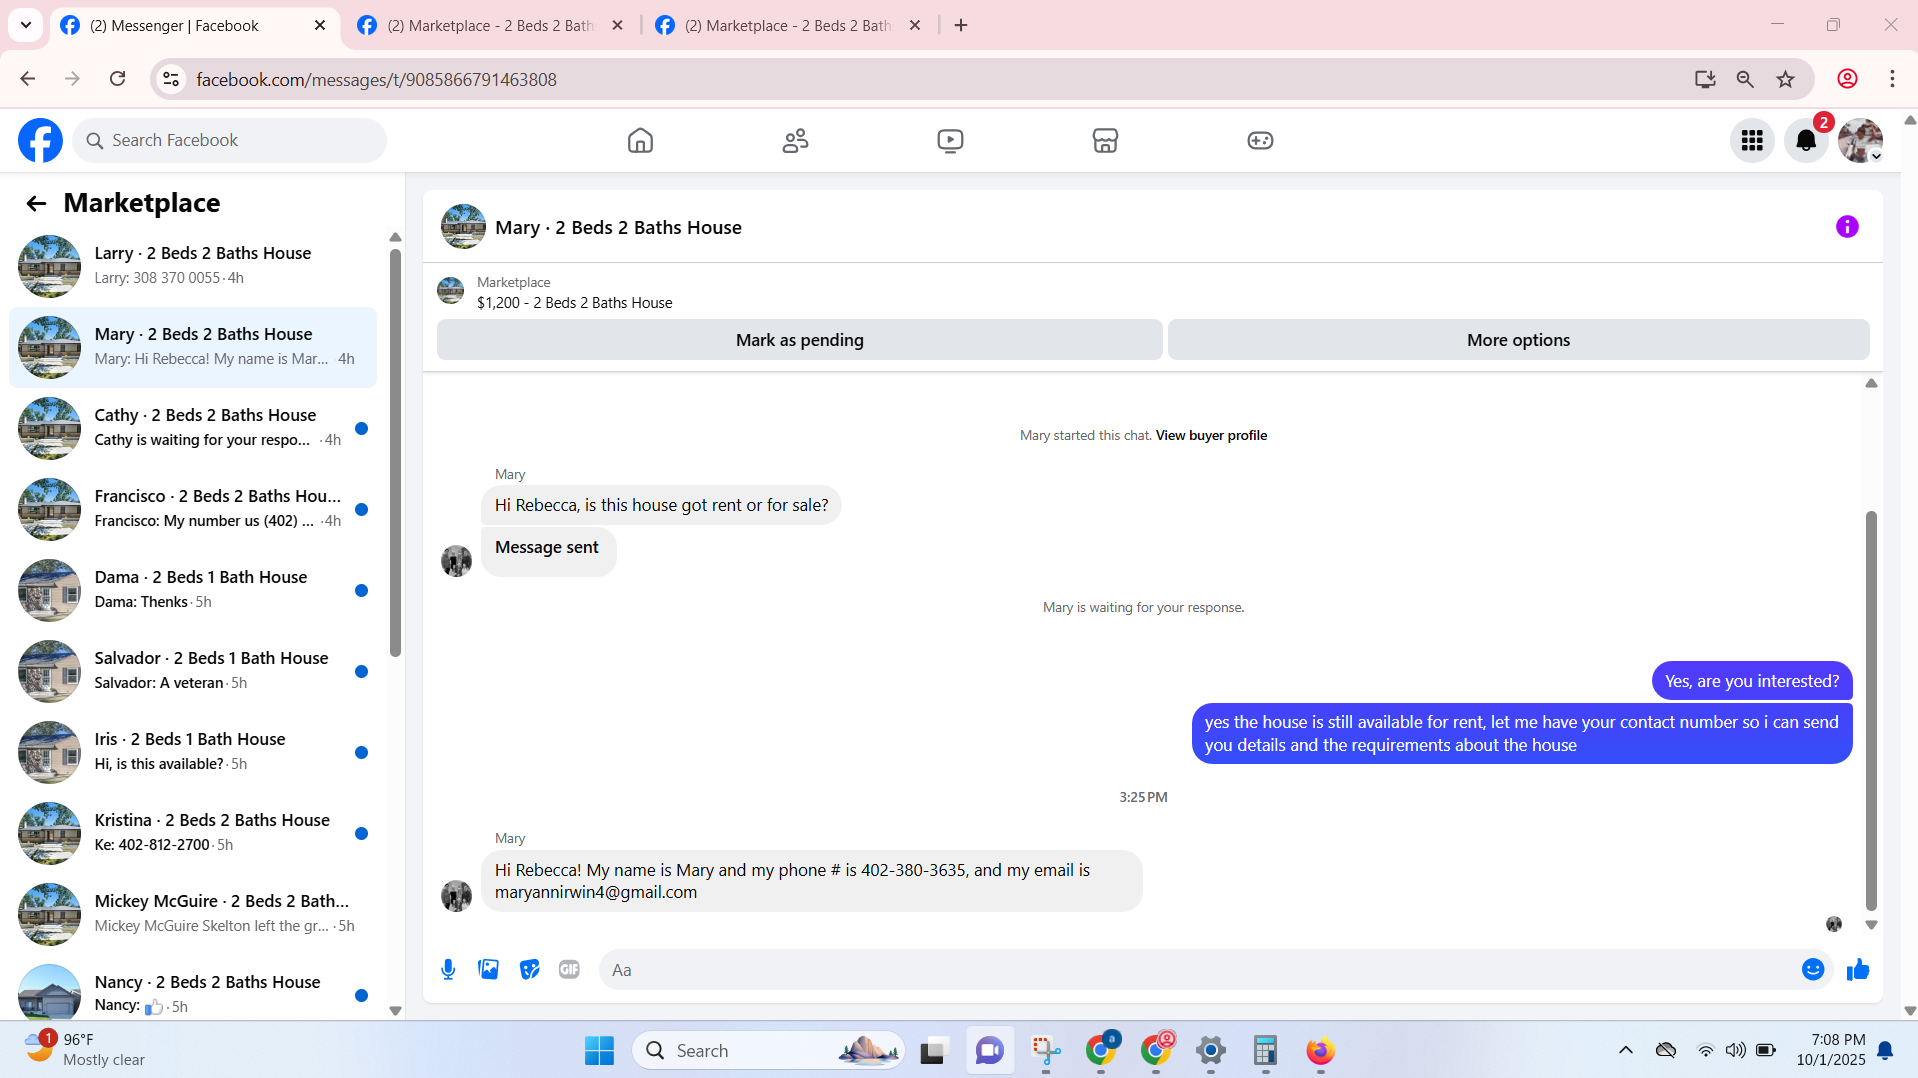Switch to the second Marketplace browser tab
The height and width of the screenshot is (1078, 1918).
pyautogui.click(x=490, y=26)
